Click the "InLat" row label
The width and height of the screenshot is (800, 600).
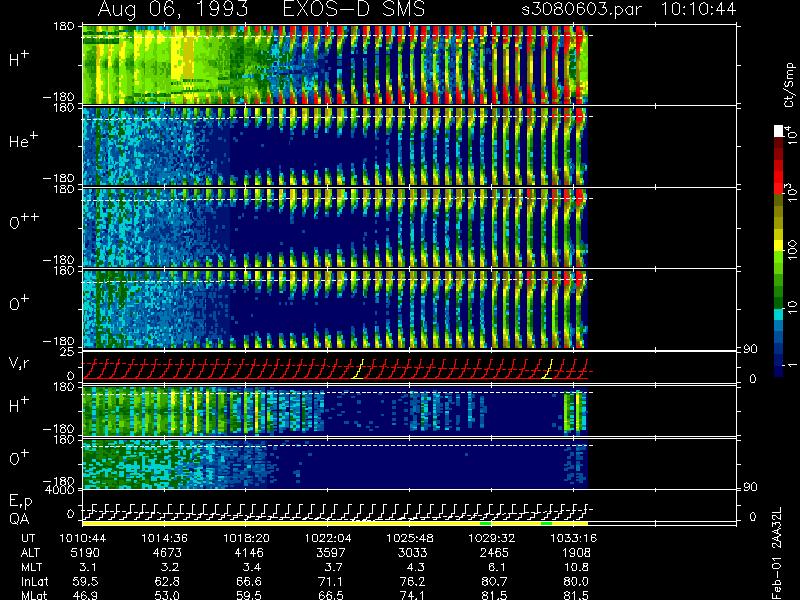[x=35, y=581]
